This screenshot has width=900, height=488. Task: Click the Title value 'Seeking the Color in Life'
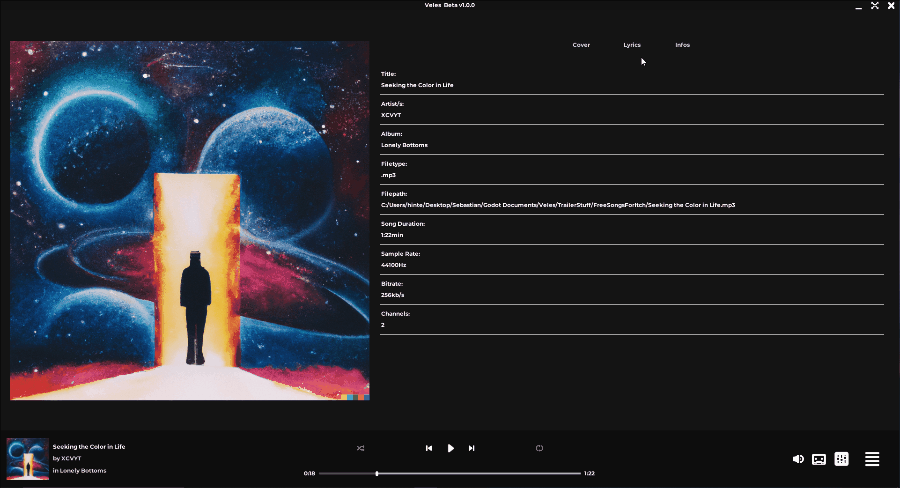click(x=417, y=85)
